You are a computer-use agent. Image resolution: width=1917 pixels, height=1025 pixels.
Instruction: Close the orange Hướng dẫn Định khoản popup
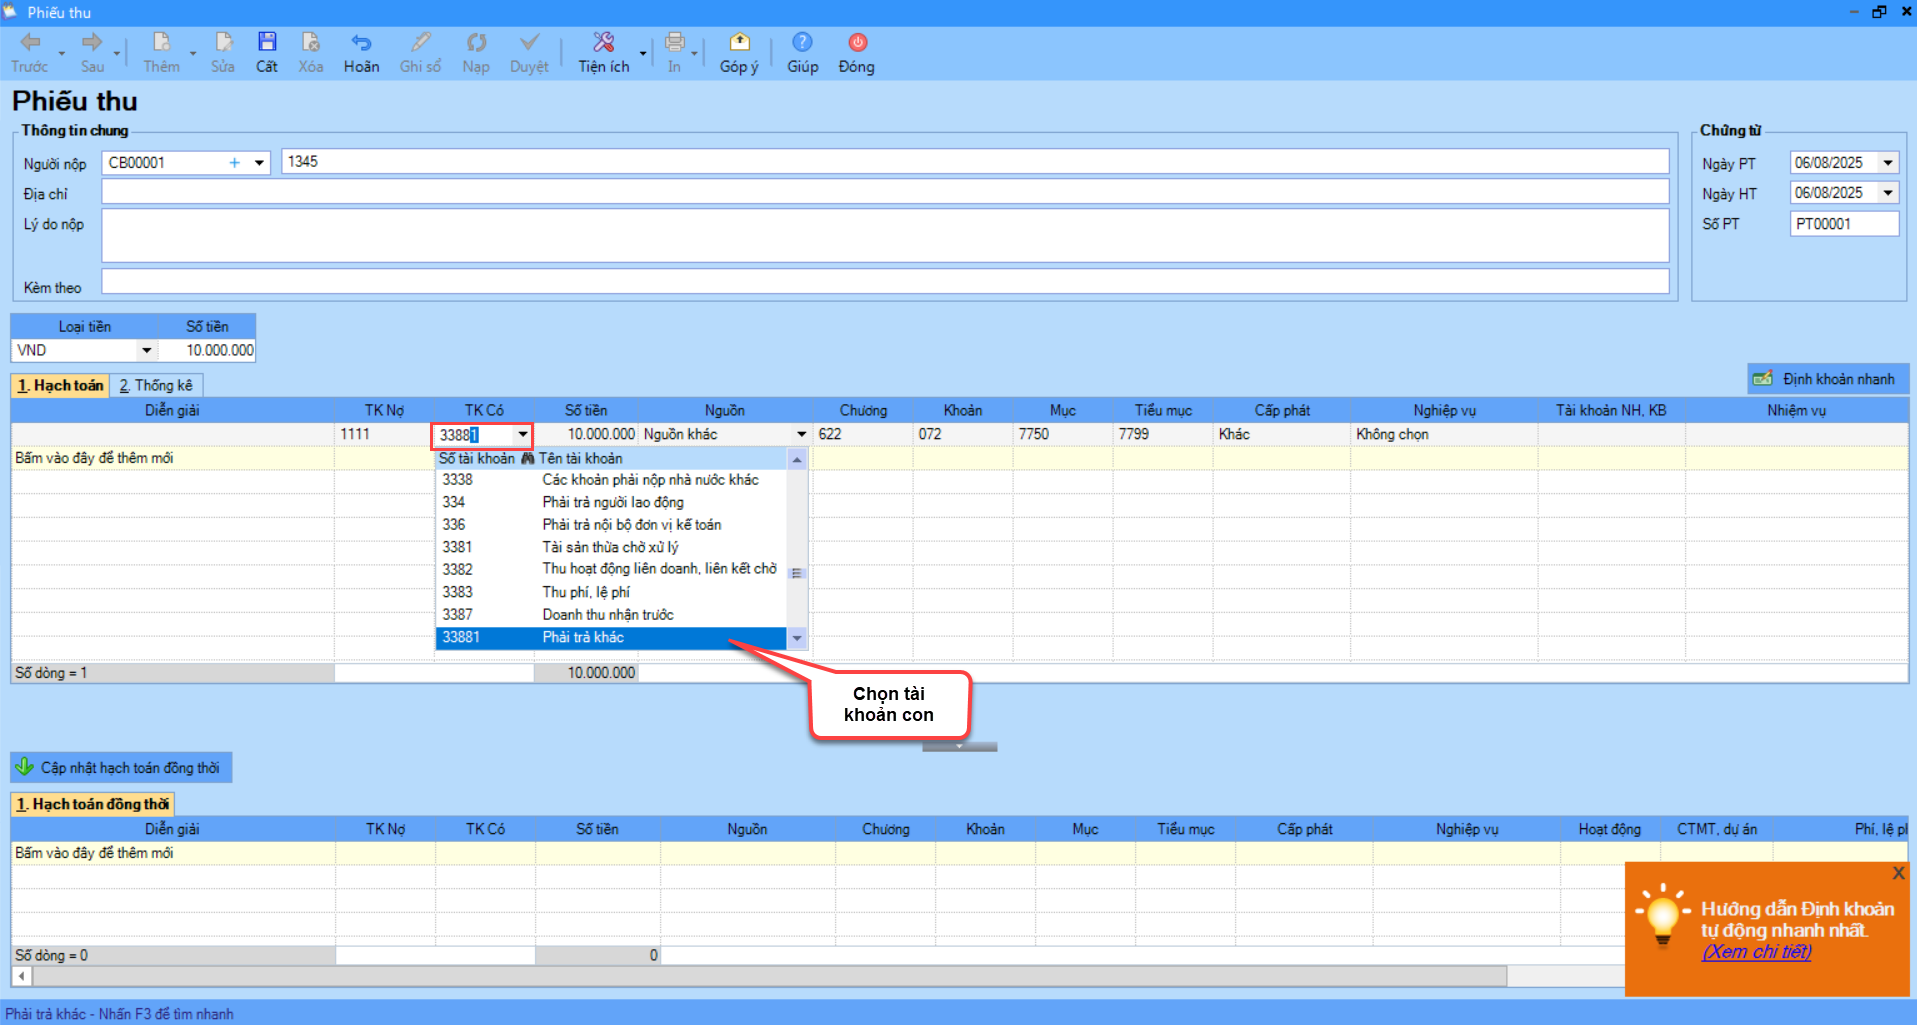click(x=1898, y=873)
